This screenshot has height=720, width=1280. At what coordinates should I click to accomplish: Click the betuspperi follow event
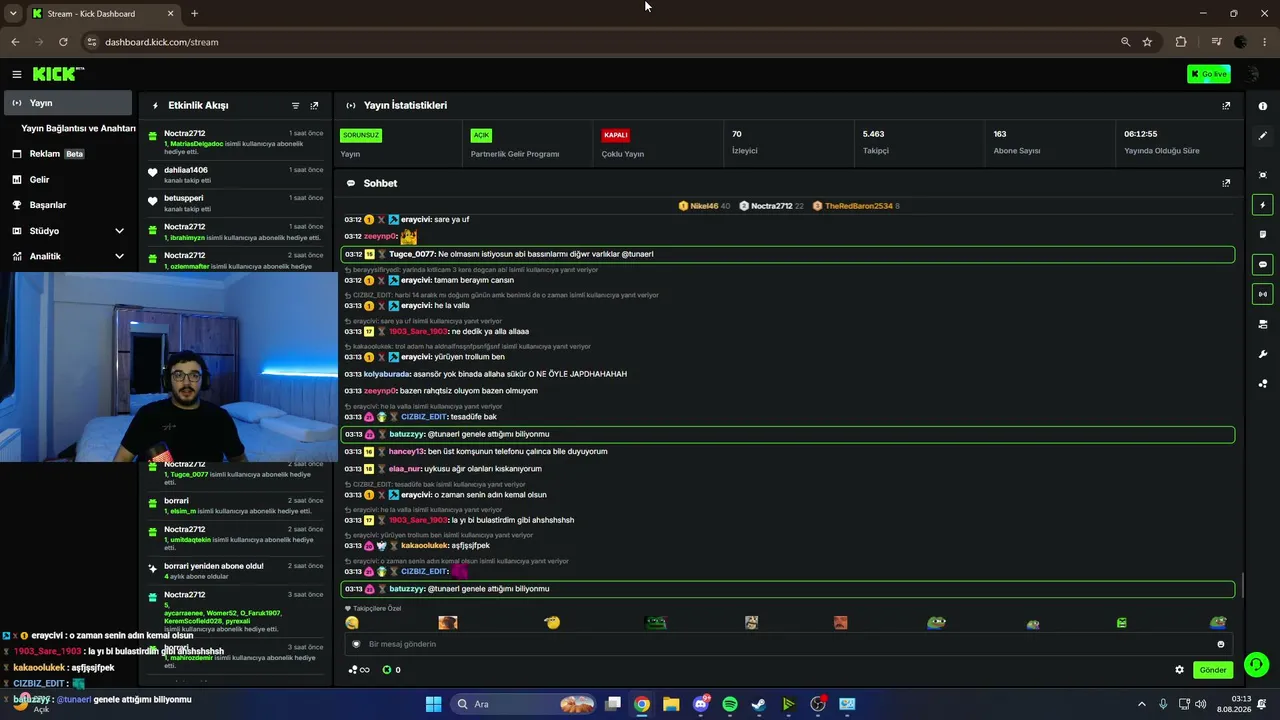point(236,203)
